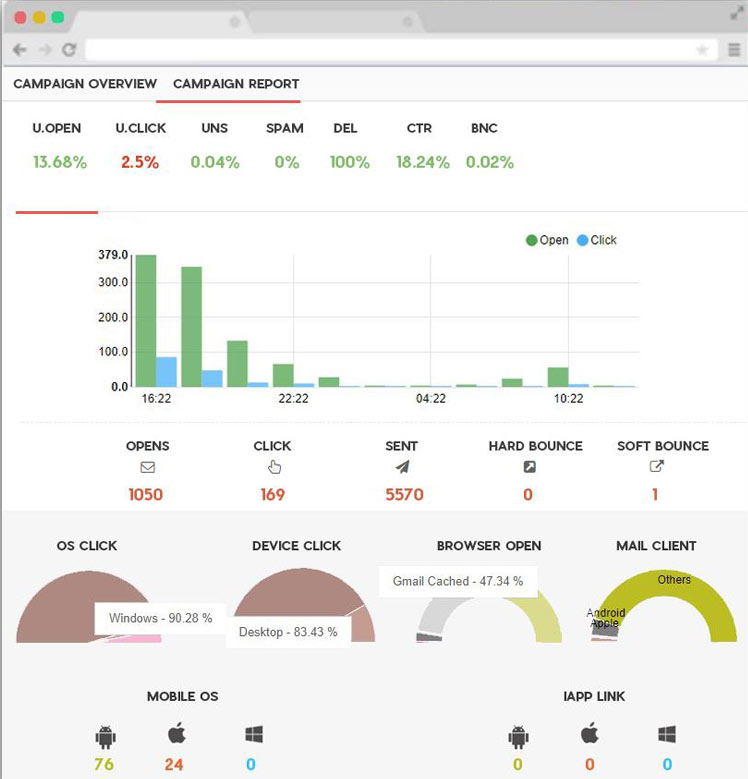This screenshot has height=779, width=748.
Task: Click the Hard Bounce arrow icon
Action: 529,467
